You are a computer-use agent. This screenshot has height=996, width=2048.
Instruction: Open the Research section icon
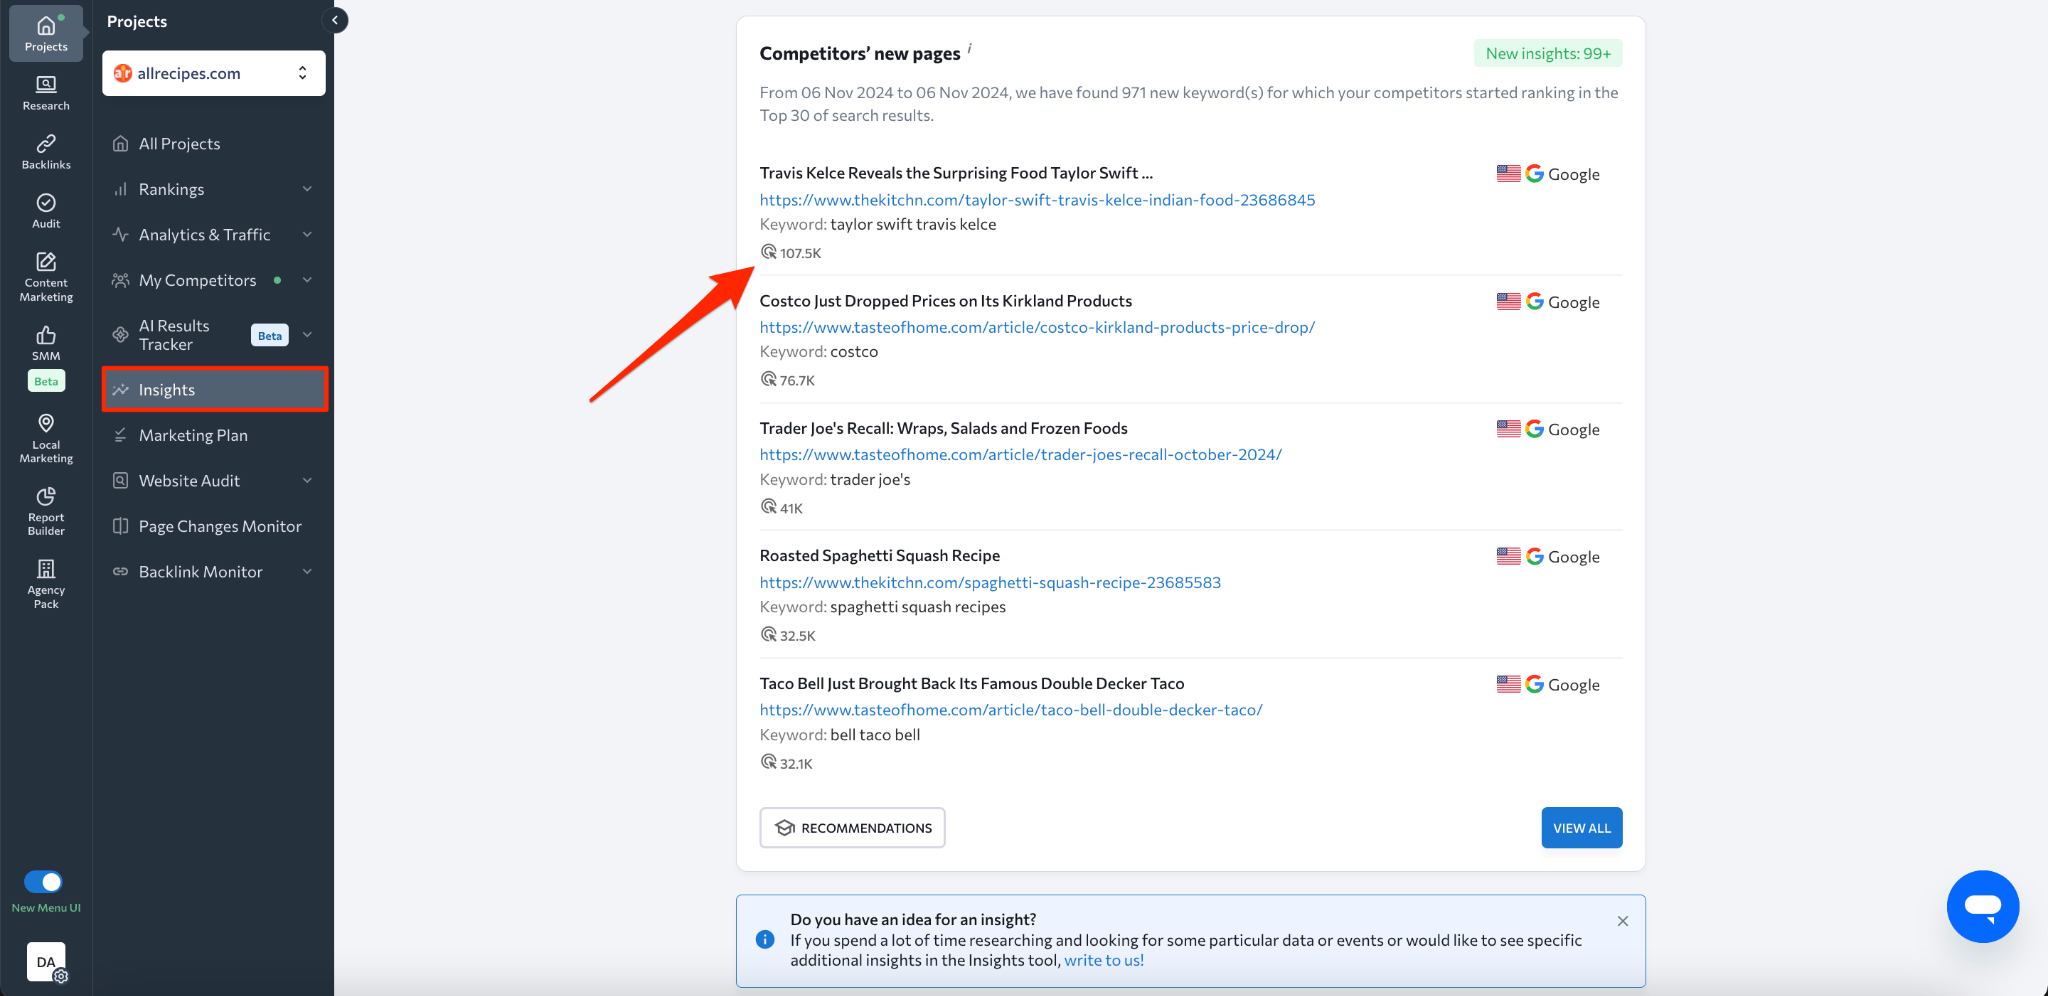pyautogui.click(x=46, y=93)
